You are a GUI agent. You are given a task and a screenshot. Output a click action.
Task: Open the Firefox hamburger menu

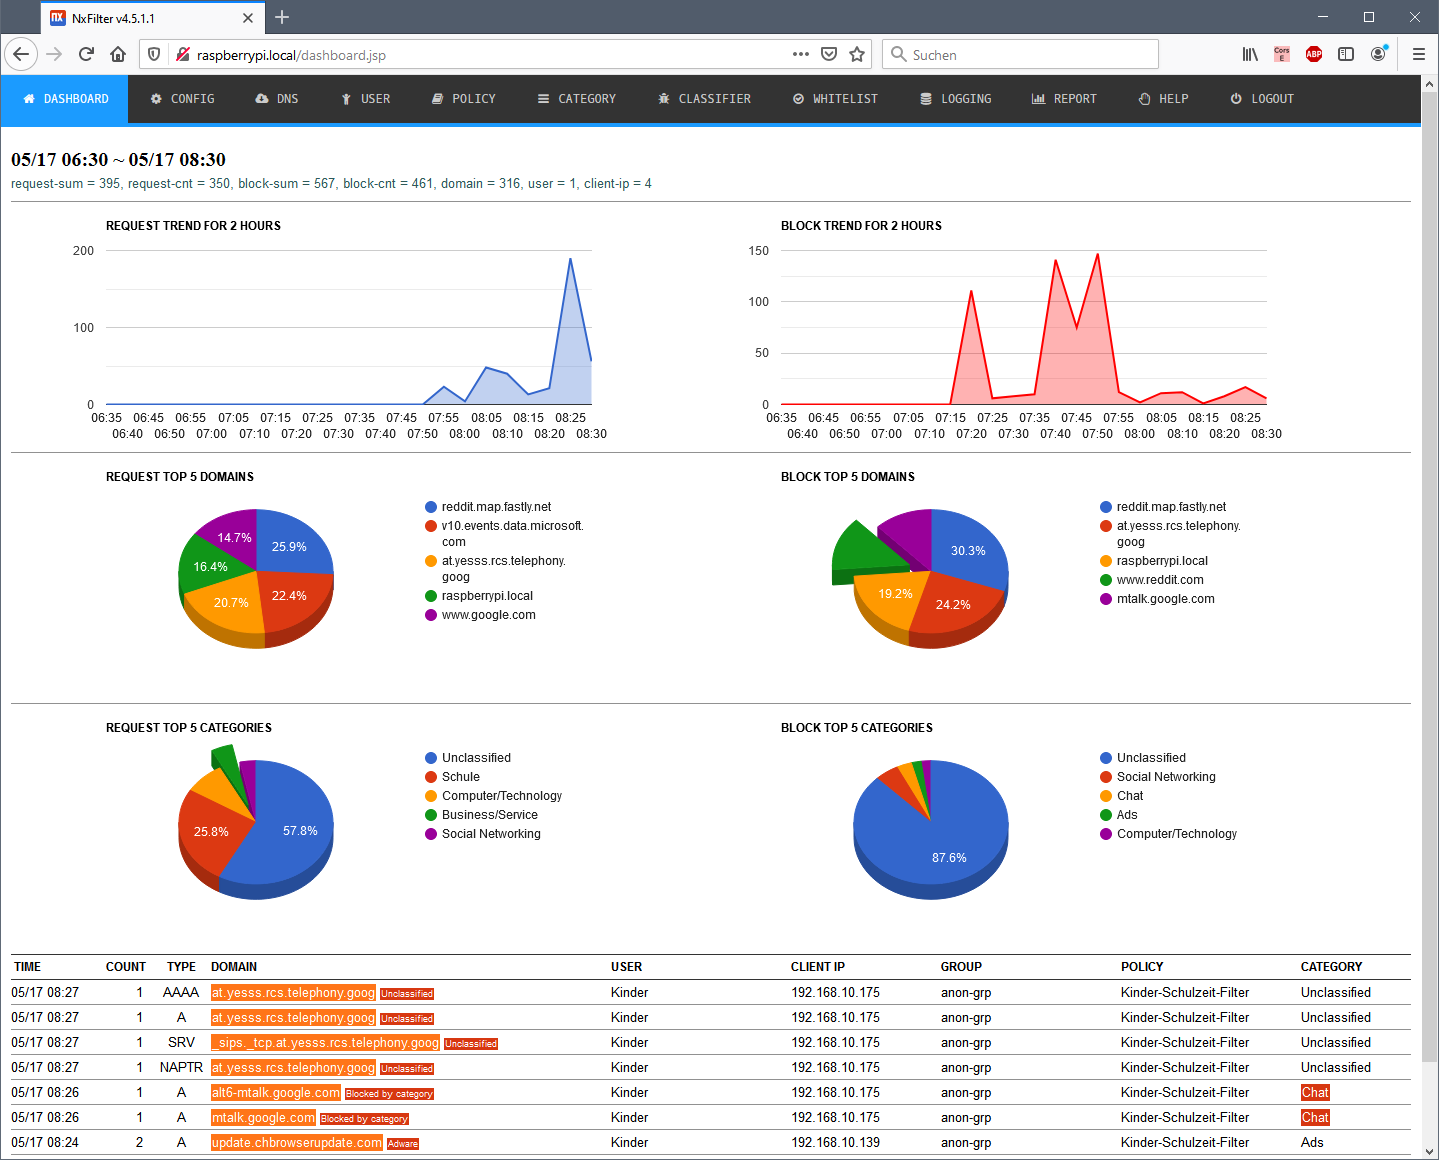[x=1418, y=54]
